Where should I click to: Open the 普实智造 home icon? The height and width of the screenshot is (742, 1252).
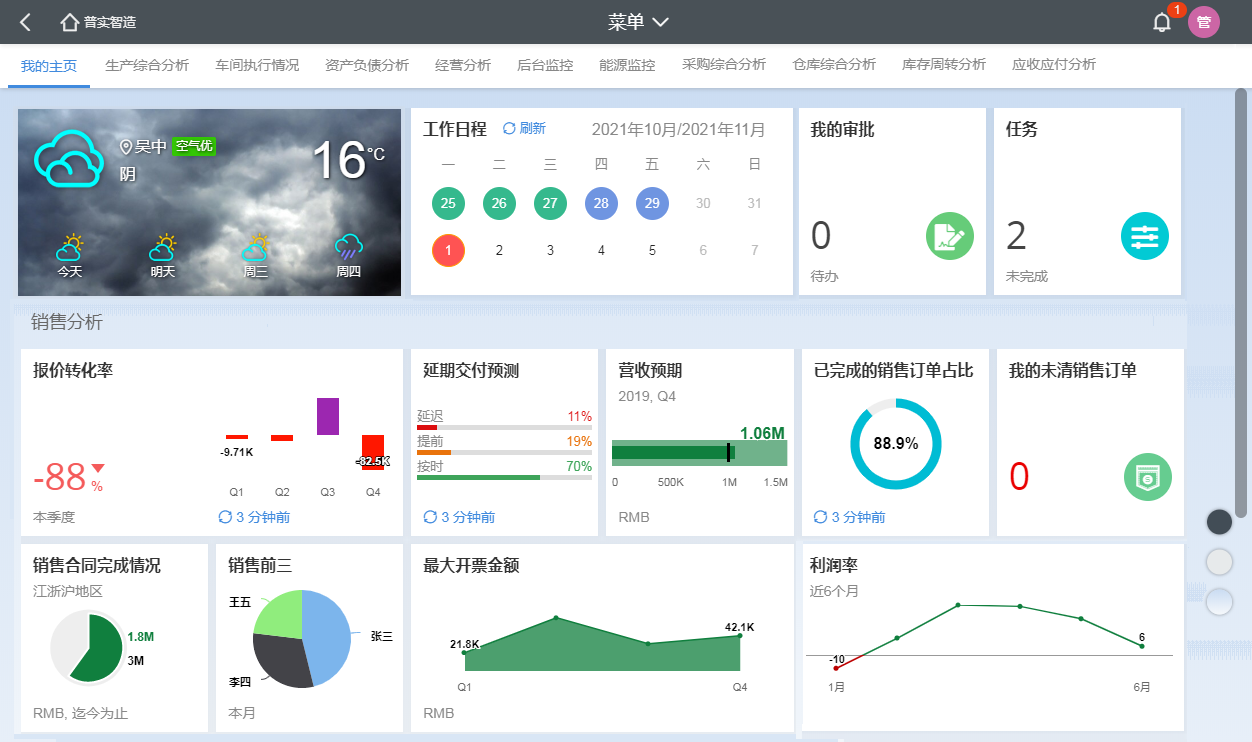pos(69,22)
